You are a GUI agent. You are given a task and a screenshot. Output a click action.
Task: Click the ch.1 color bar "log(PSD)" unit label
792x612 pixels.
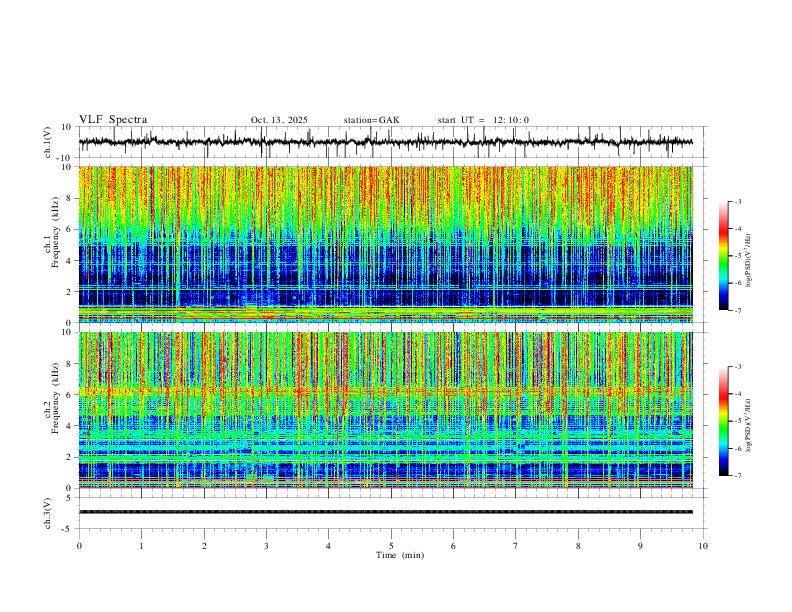pyautogui.click(x=748, y=260)
